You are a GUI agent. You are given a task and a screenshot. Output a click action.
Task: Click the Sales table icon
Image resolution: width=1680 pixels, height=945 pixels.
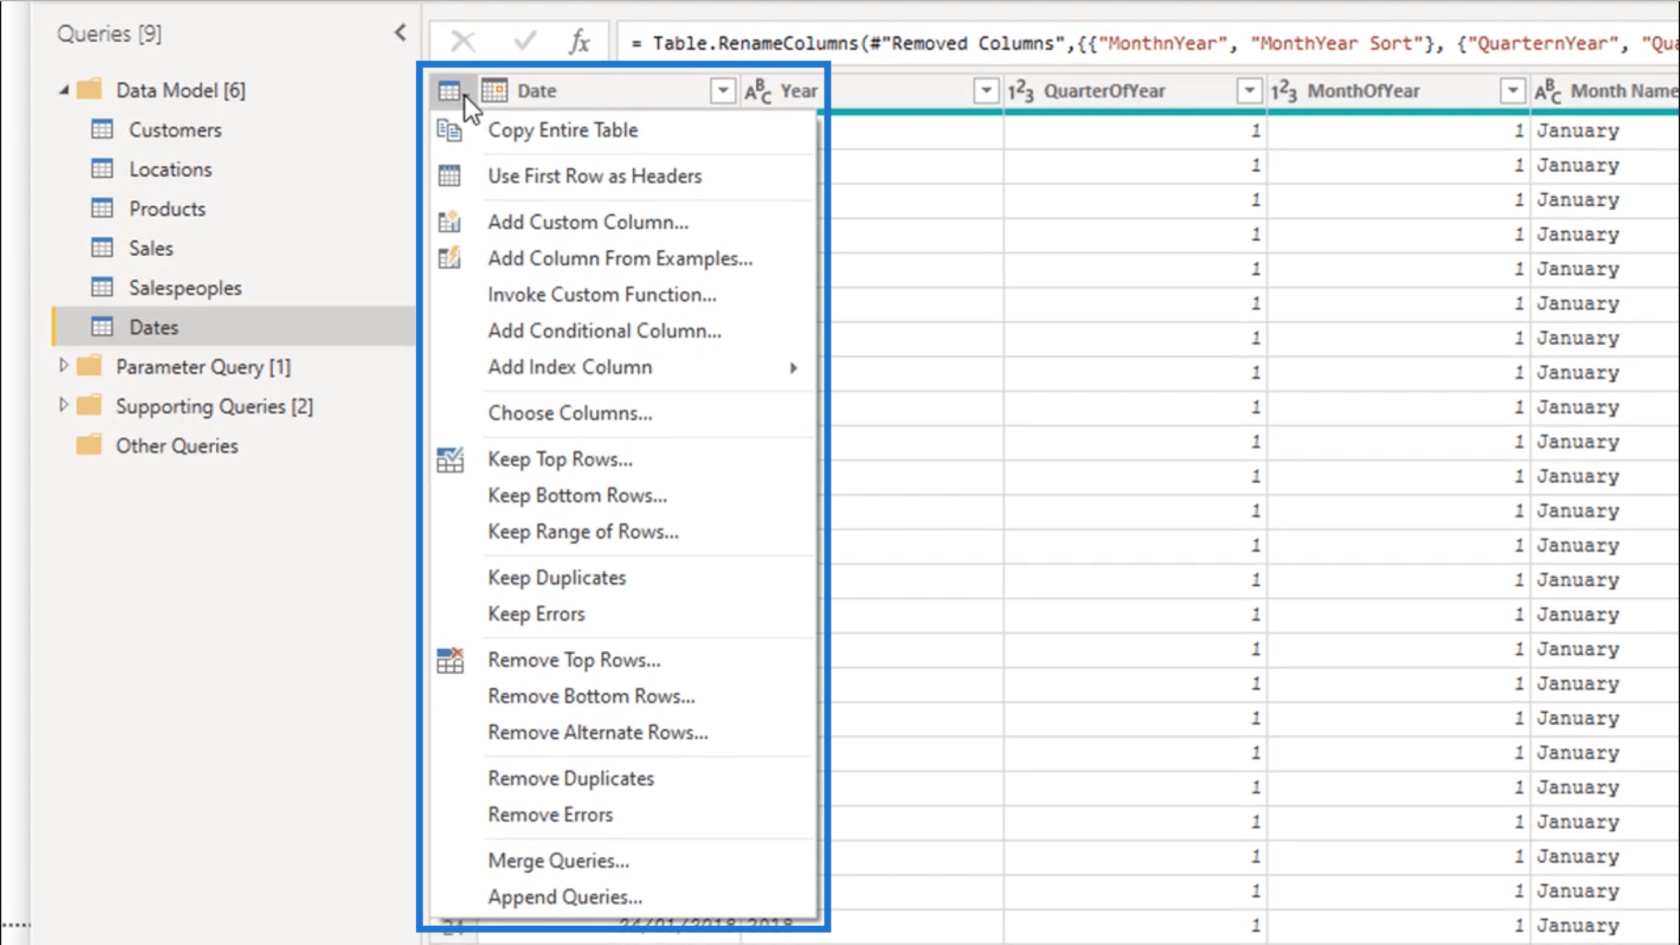[x=102, y=247]
